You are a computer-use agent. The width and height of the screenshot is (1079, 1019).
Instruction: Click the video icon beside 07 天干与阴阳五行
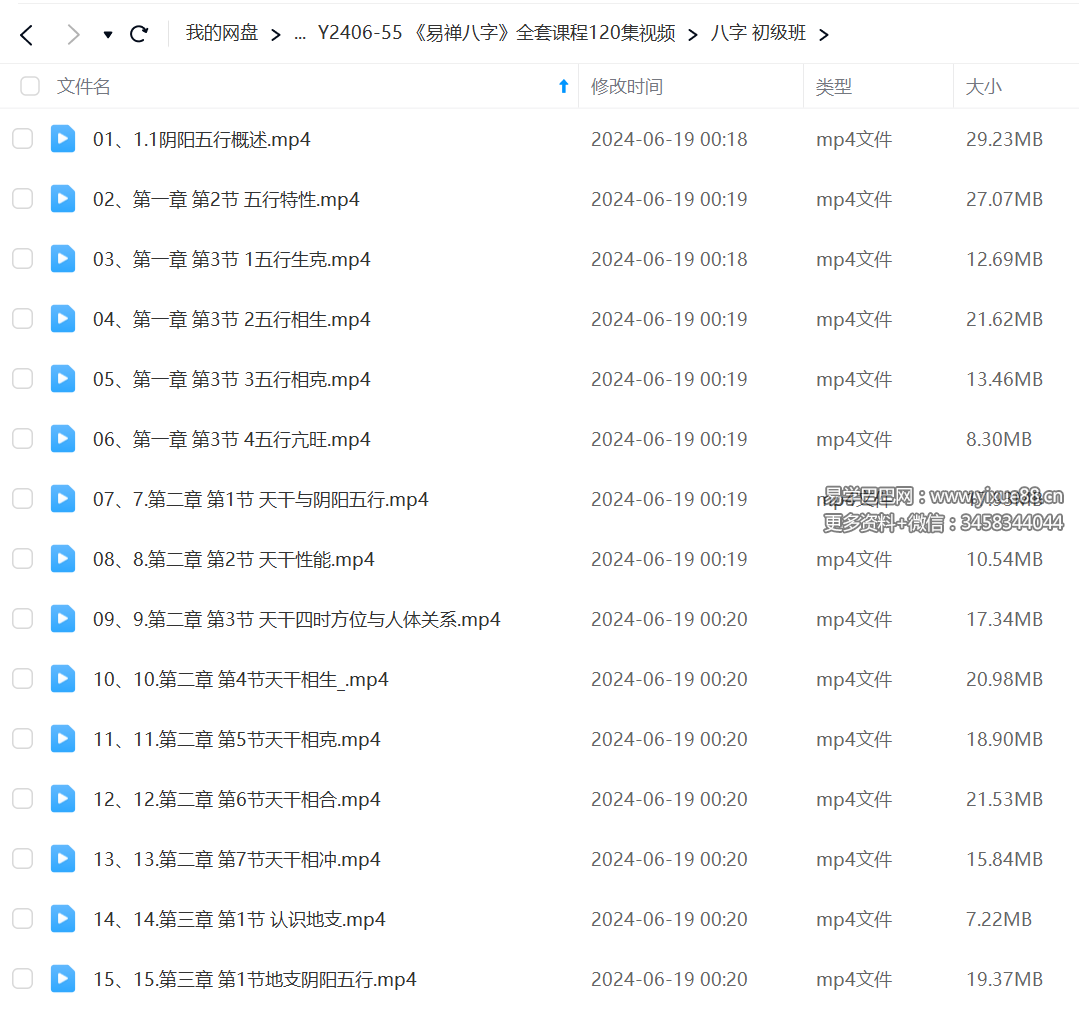[62, 499]
